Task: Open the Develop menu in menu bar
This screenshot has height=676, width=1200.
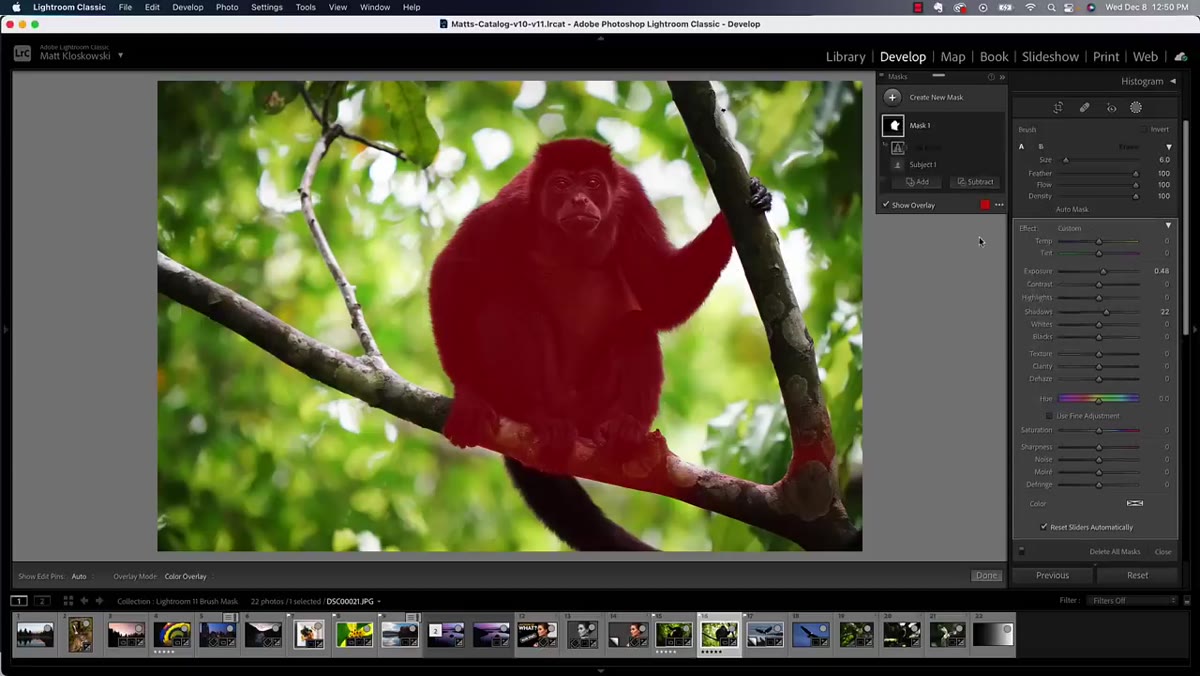Action: (x=187, y=7)
